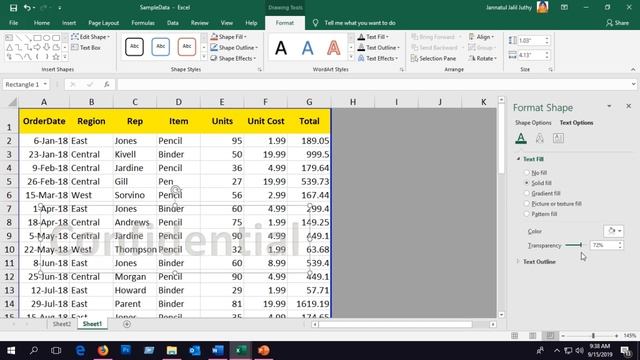Viewport: 640px width, 360px height.
Task: Select Picture or texture fill option
Action: (527, 203)
